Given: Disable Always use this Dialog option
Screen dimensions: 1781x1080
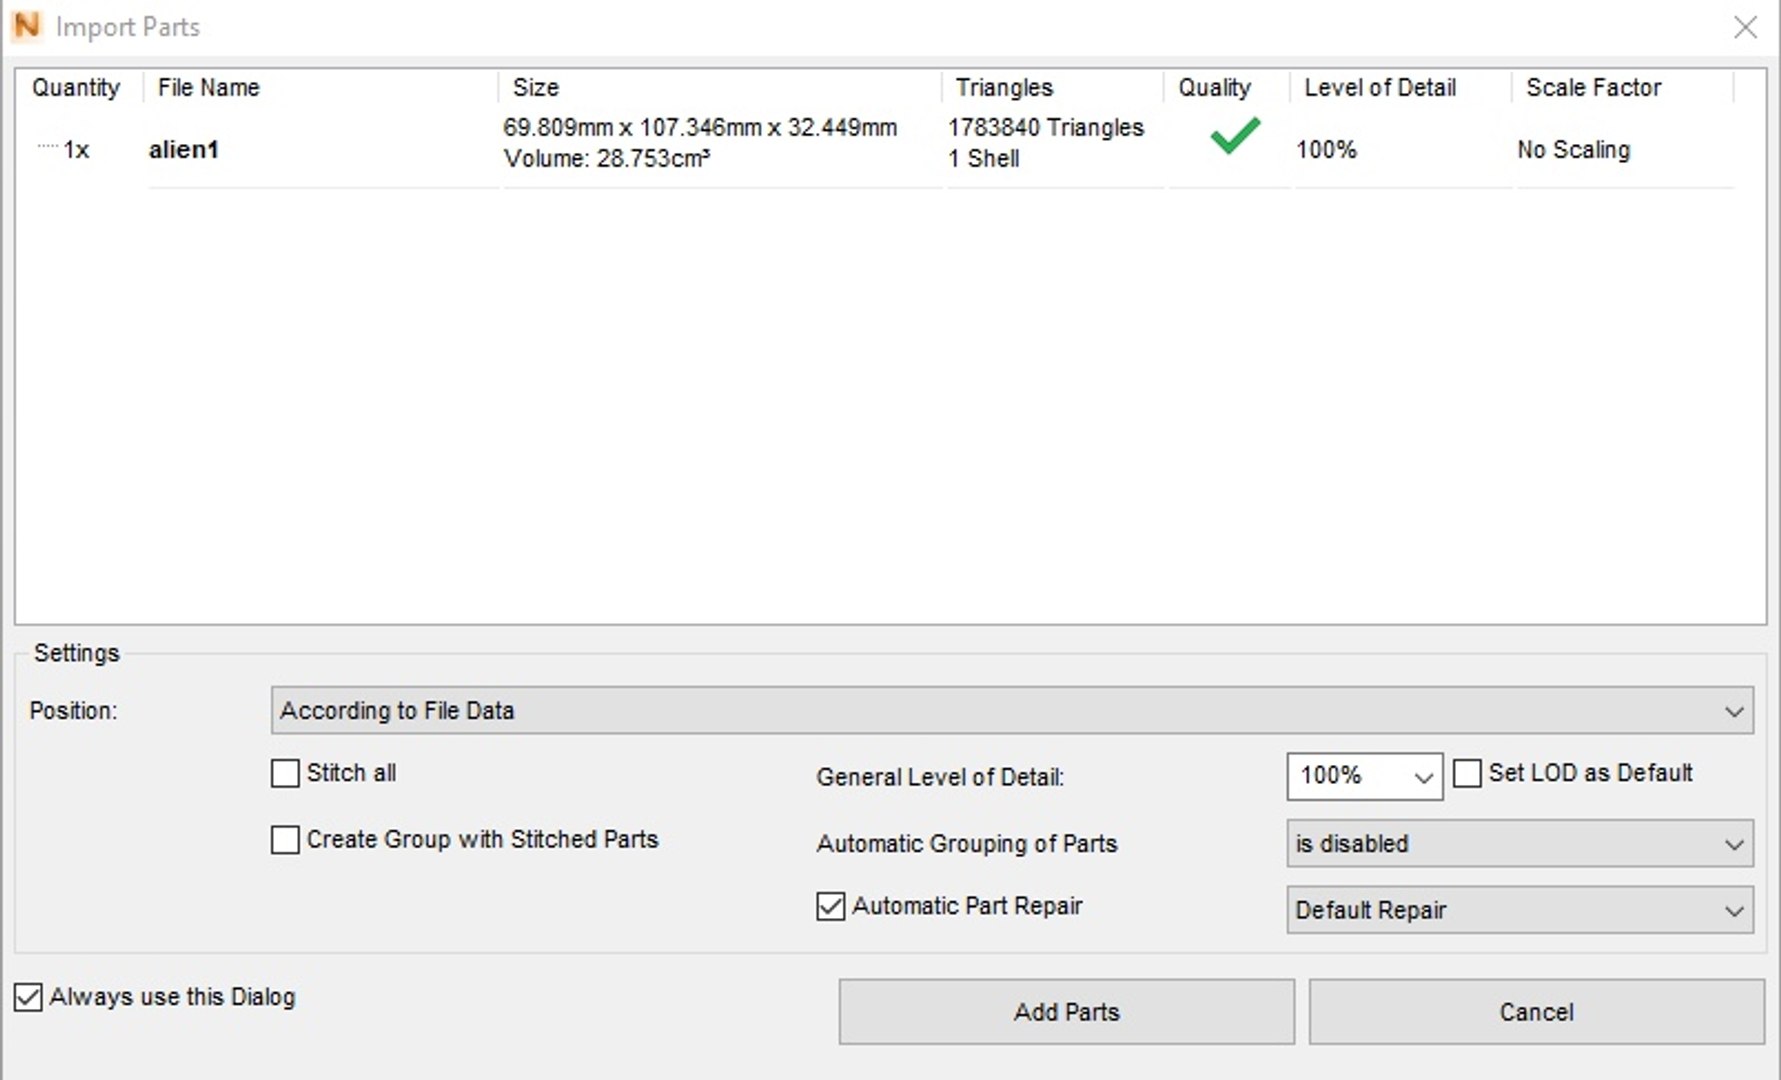Looking at the screenshot, I should pyautogui.click(x=28, y=997).
